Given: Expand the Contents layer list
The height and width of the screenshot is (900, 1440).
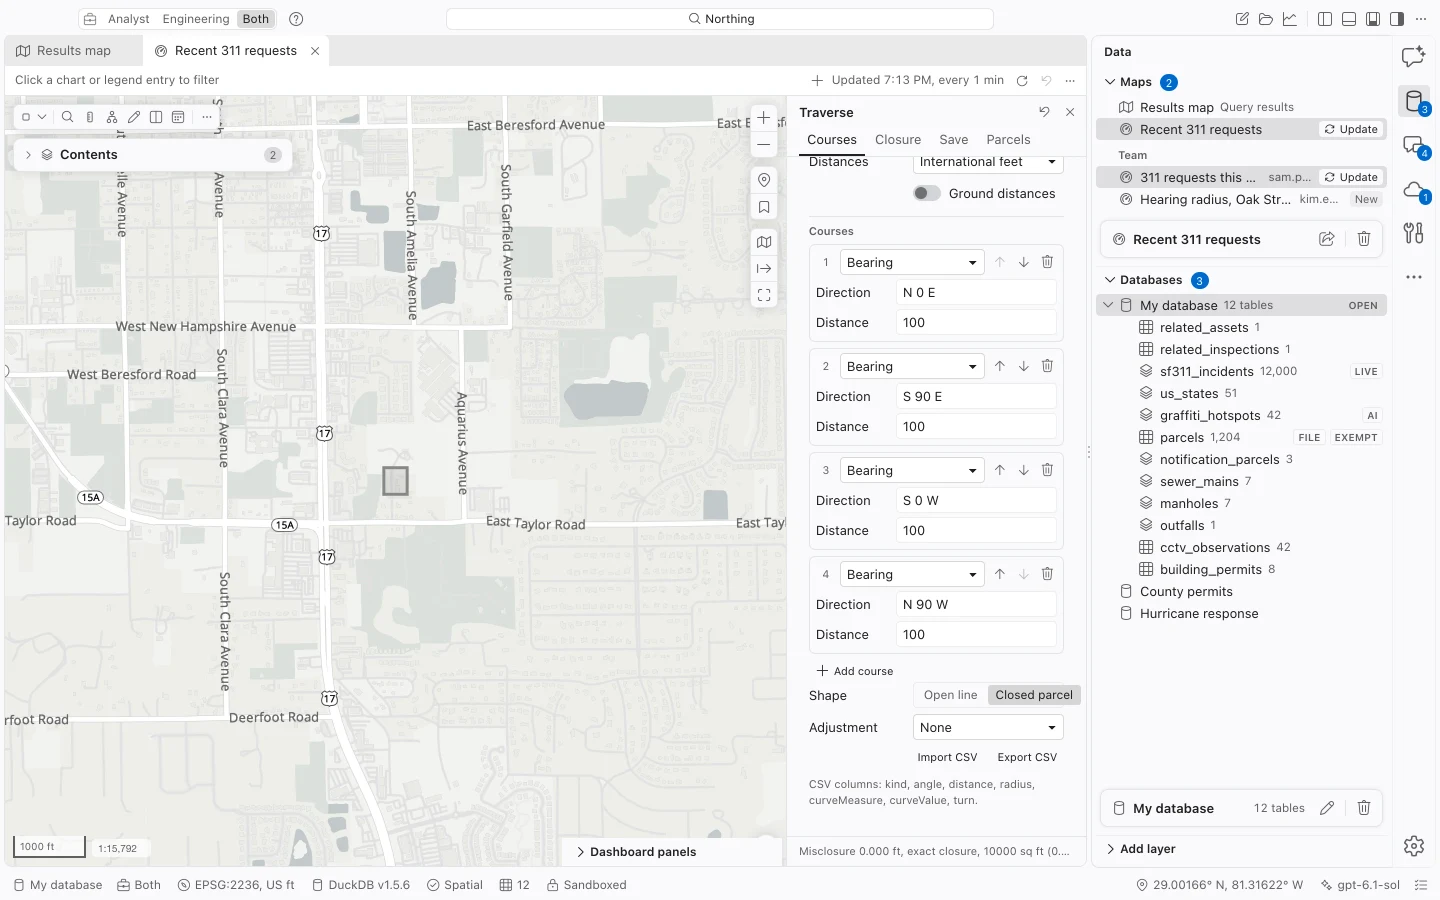Looking at the screenshot, I should 28,155.
